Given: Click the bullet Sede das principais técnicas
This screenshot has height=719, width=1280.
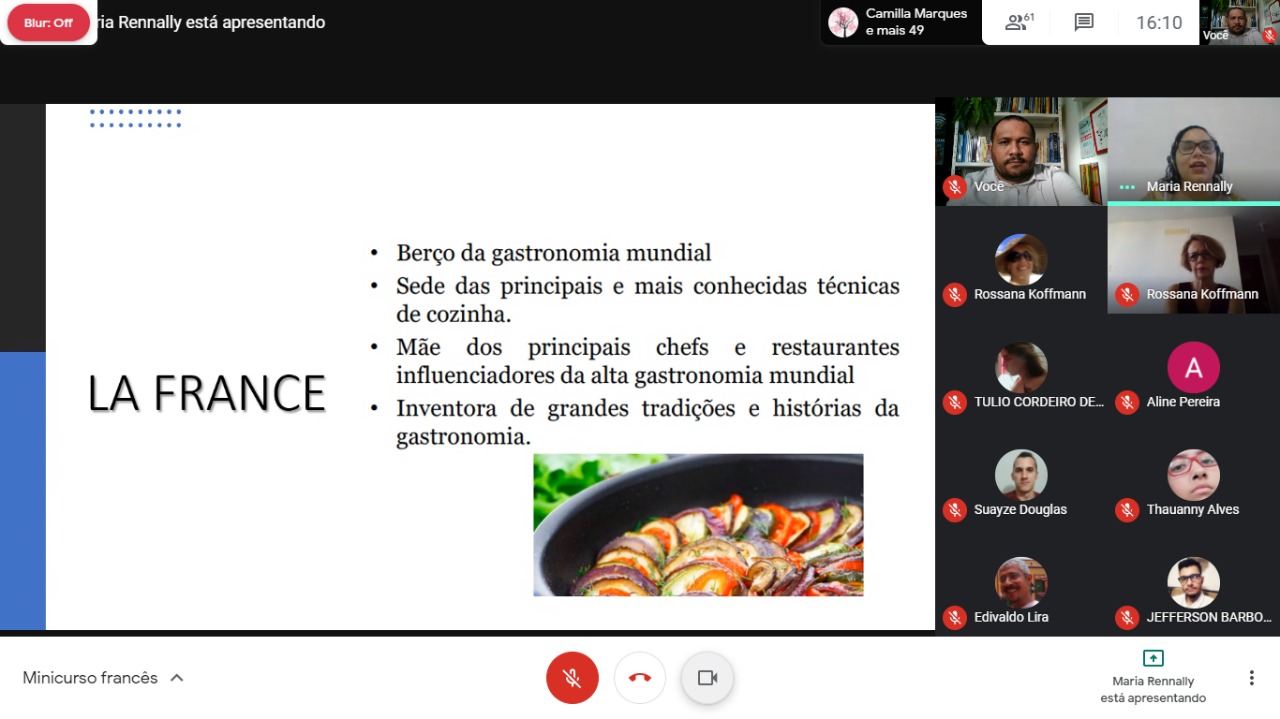Looking at the screenshot, I should (x=648, y=300).
